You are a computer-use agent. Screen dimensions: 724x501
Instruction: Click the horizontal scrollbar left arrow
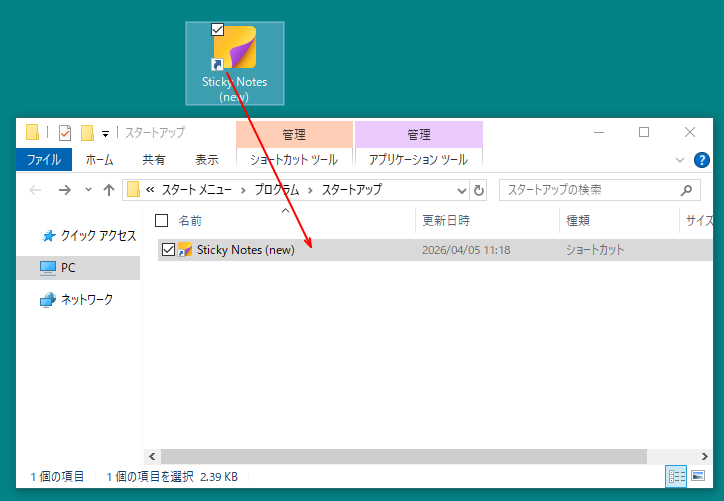(x=152, y=457)
